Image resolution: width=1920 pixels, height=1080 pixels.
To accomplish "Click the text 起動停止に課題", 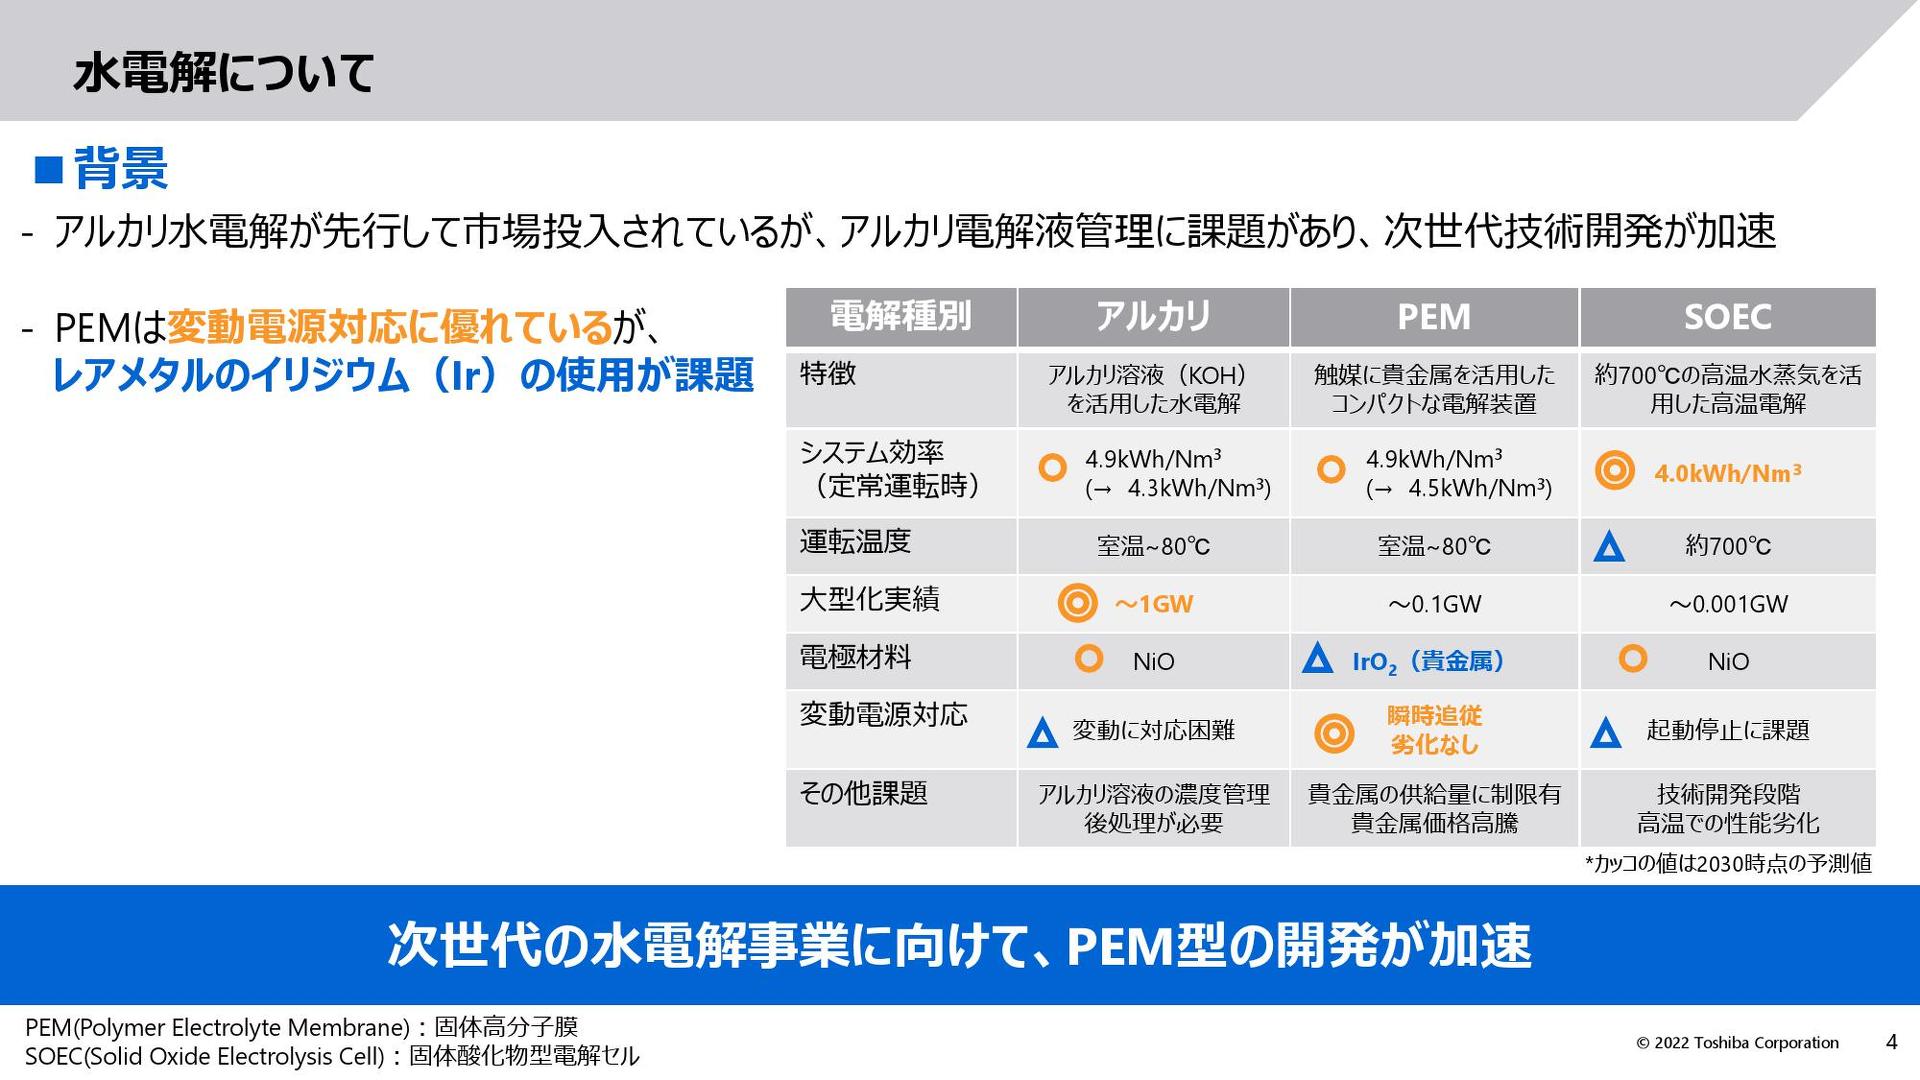I will 1727,730.
